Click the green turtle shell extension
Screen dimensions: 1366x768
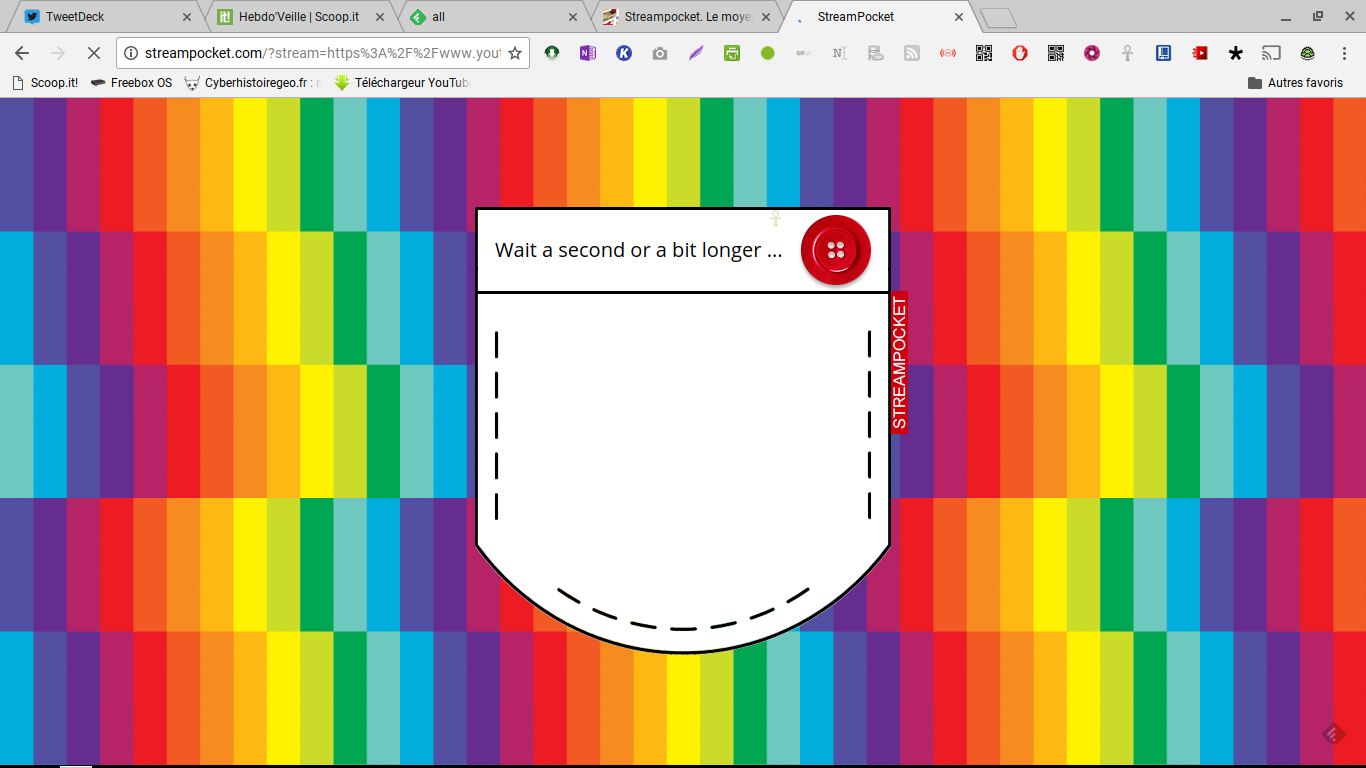(x=1308, y=53)
